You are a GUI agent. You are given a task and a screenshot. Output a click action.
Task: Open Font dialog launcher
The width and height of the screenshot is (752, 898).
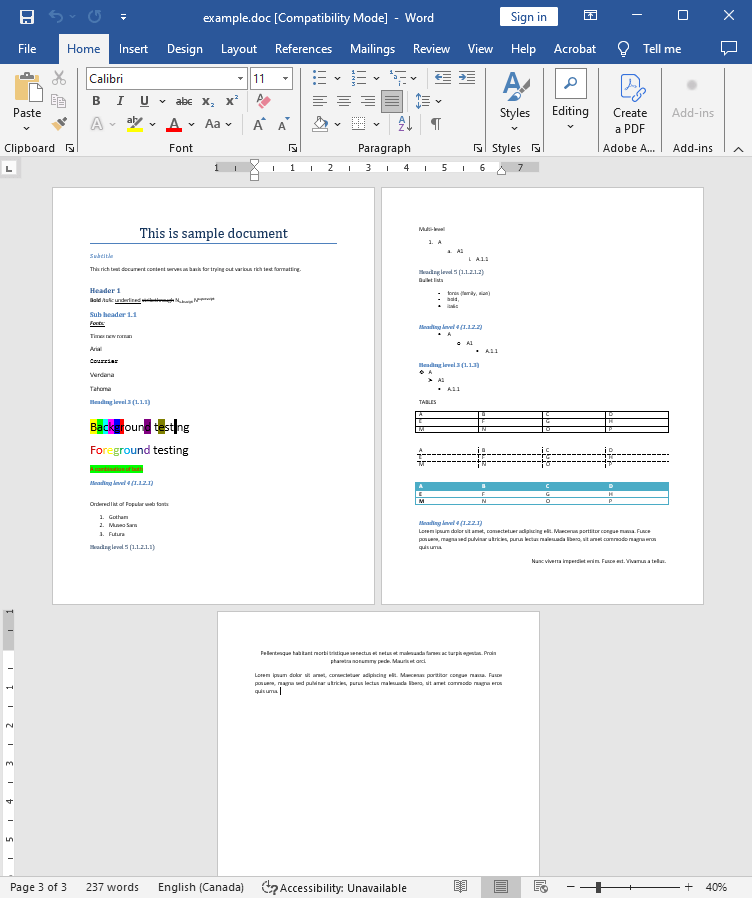pyautogui.click(x=293, y=148)
